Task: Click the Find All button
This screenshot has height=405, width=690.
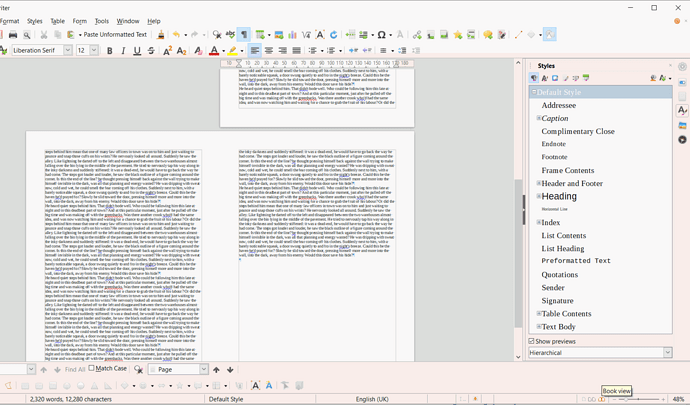Action: tap(75, 369)
